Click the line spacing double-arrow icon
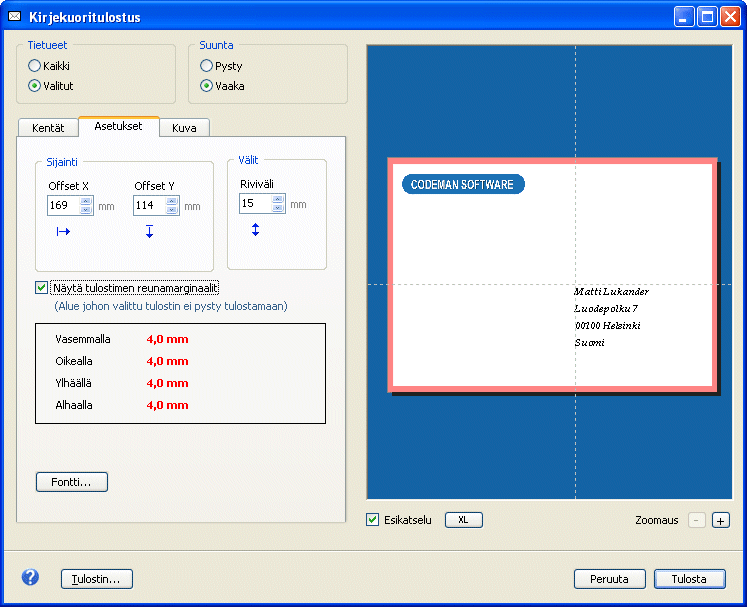Image resolution: width=747 pixels, height=607 pixels. (x=255, y=230)
